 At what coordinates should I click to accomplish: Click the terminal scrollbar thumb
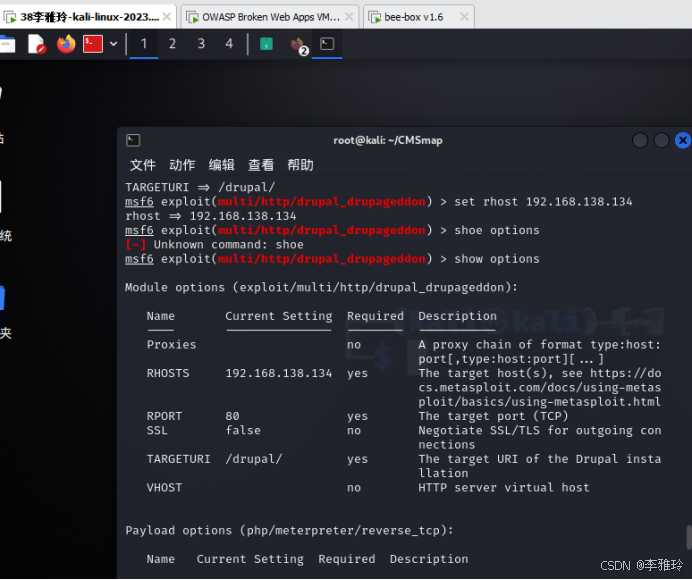coord(689,537)
